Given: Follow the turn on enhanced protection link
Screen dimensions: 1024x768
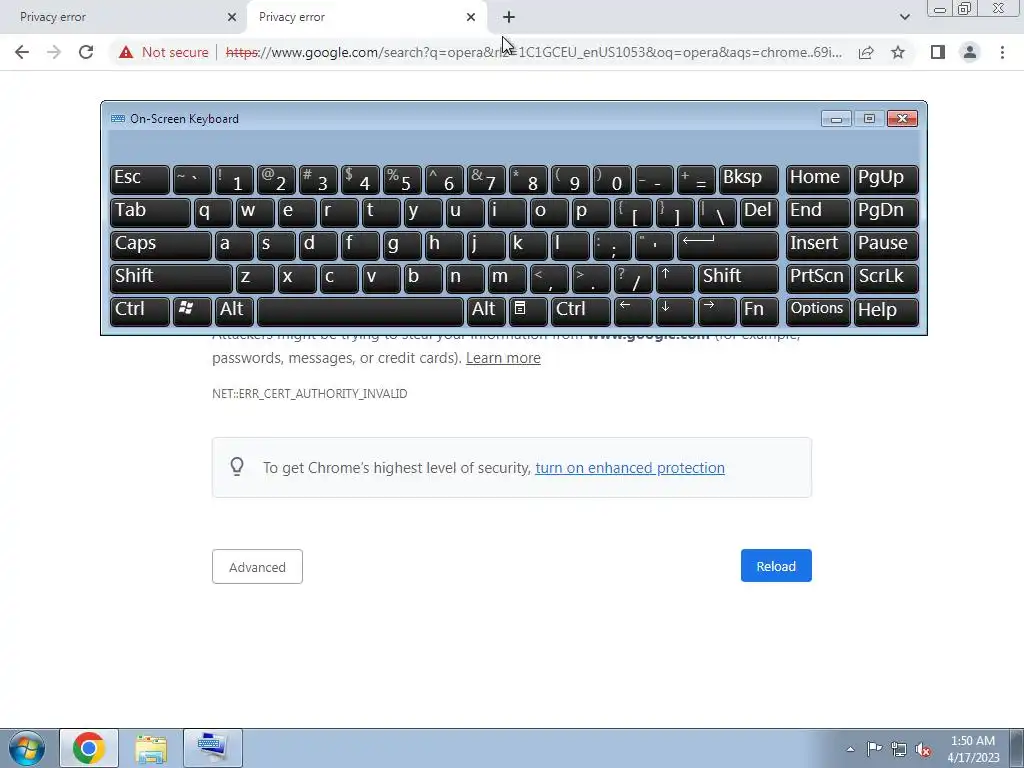Looking at the screenshot, I should [x=630, y=468].
